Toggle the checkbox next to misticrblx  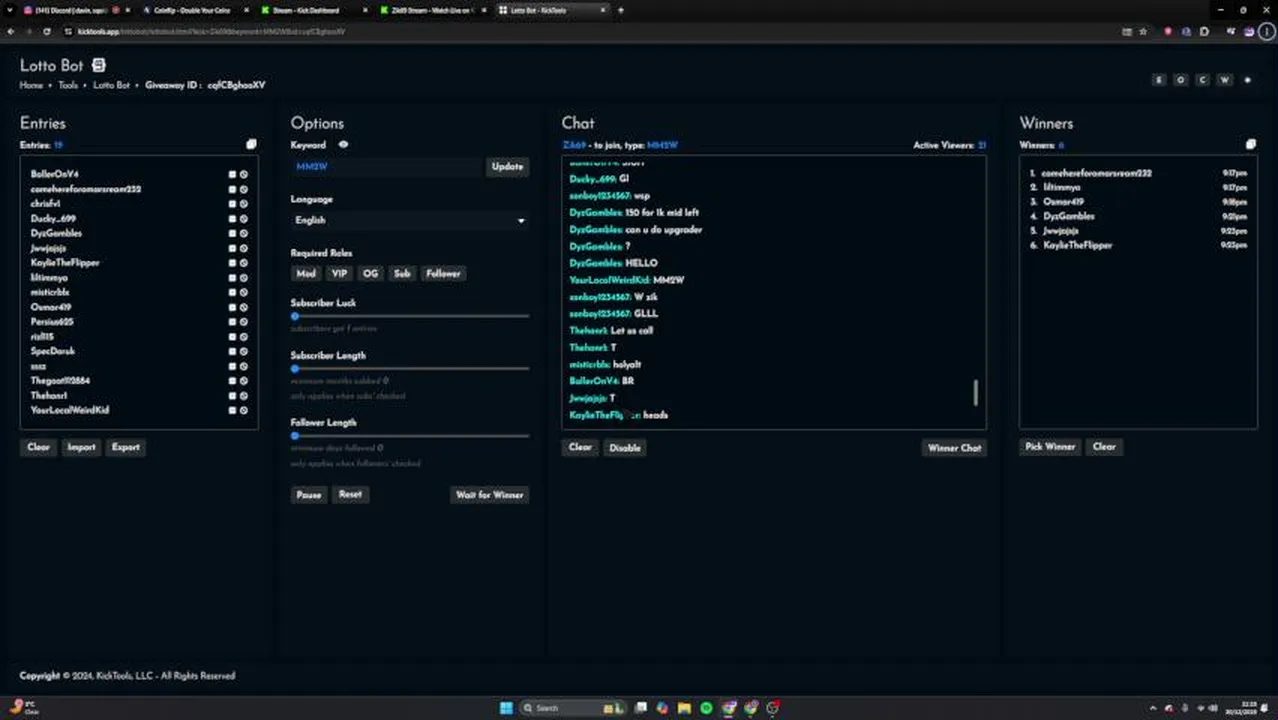[x=232, y=292]
